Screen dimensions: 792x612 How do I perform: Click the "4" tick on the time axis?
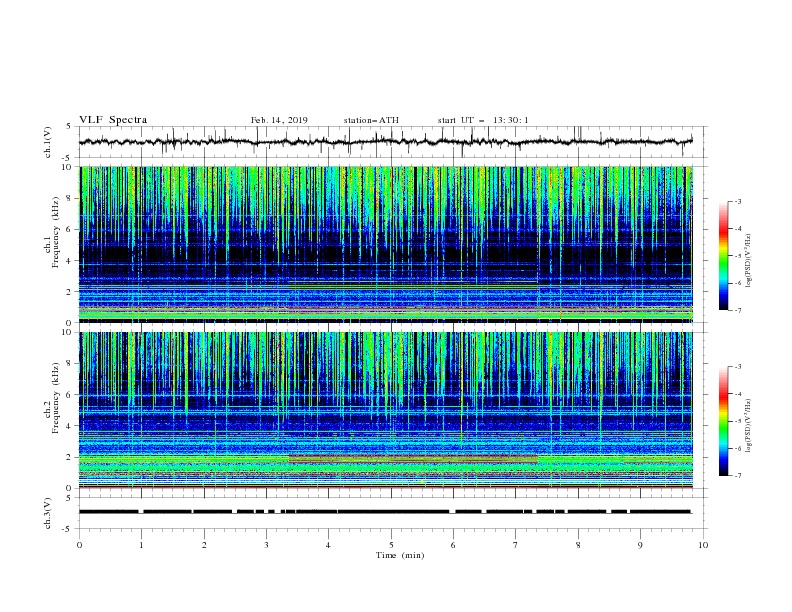(x=328, y=545)
